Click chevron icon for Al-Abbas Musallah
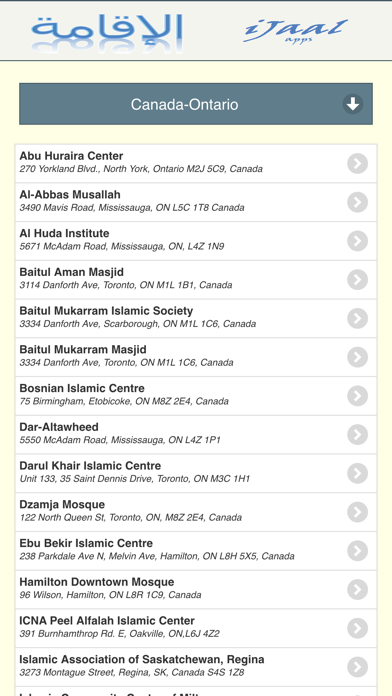392x696 pixels. click(x=357, y=202)
